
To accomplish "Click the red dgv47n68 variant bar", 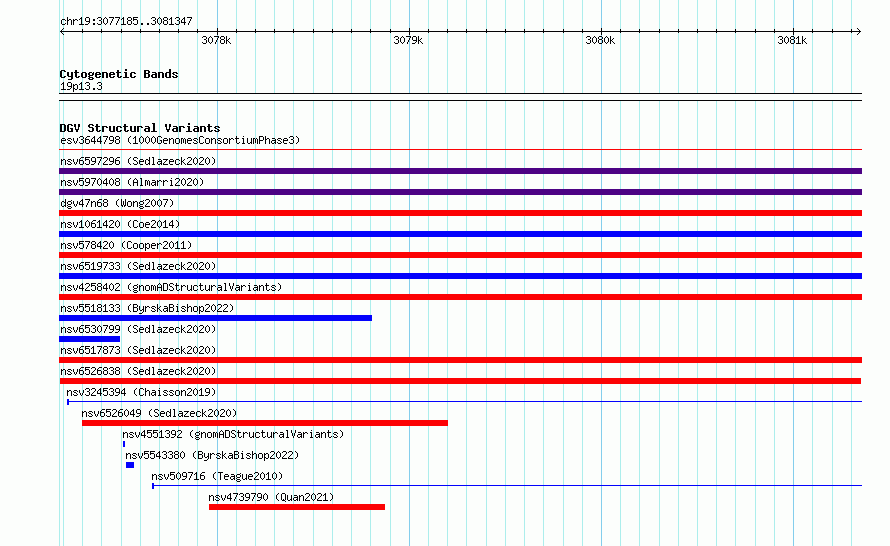I will [x=460, y=213].
